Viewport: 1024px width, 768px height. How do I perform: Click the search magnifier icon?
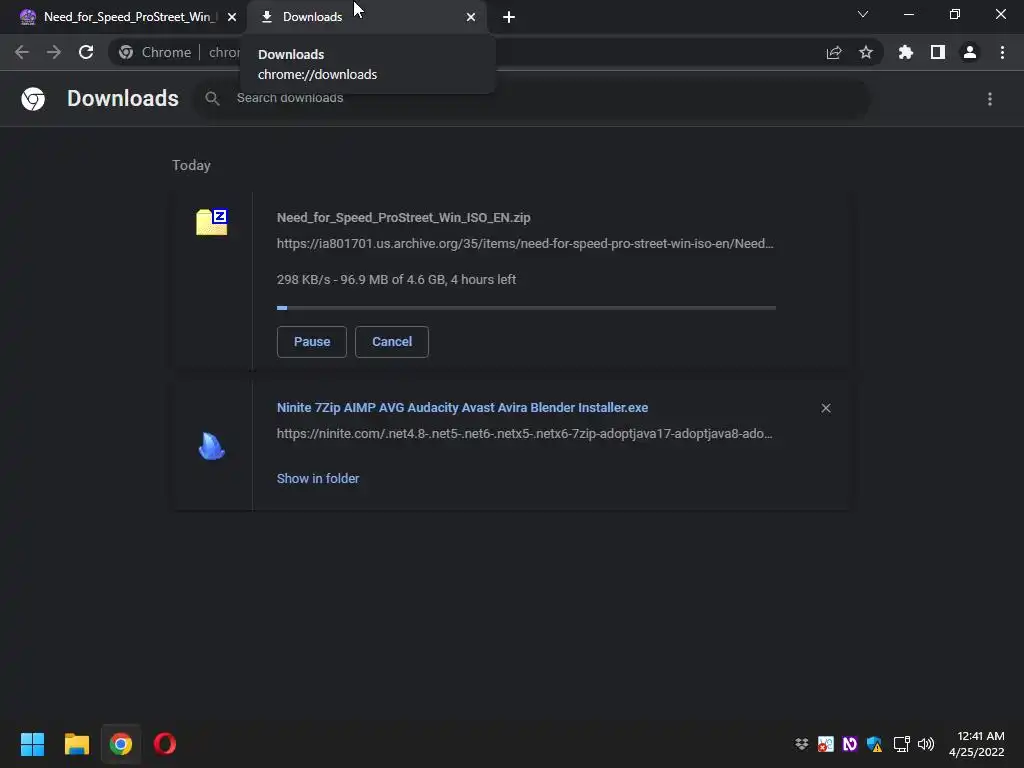(212, 99)
